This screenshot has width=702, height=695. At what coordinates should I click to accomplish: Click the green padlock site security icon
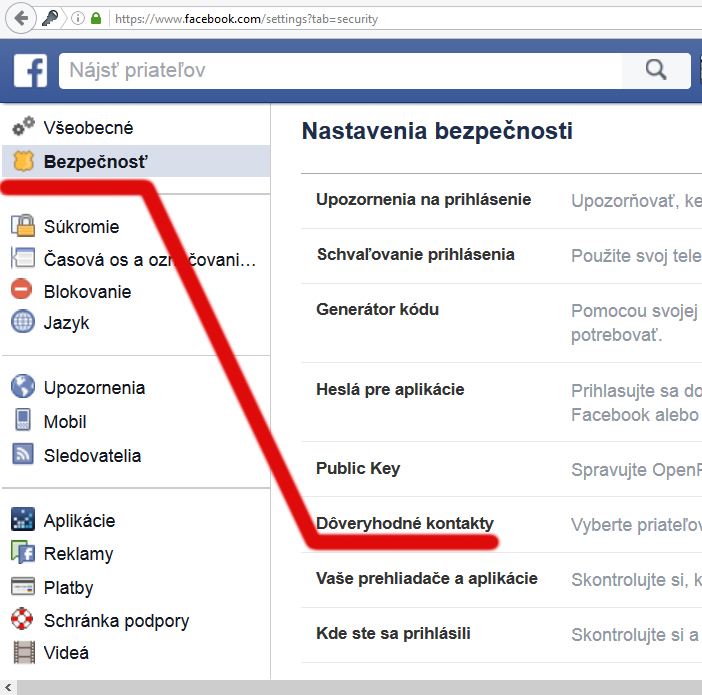click(96, 19)
